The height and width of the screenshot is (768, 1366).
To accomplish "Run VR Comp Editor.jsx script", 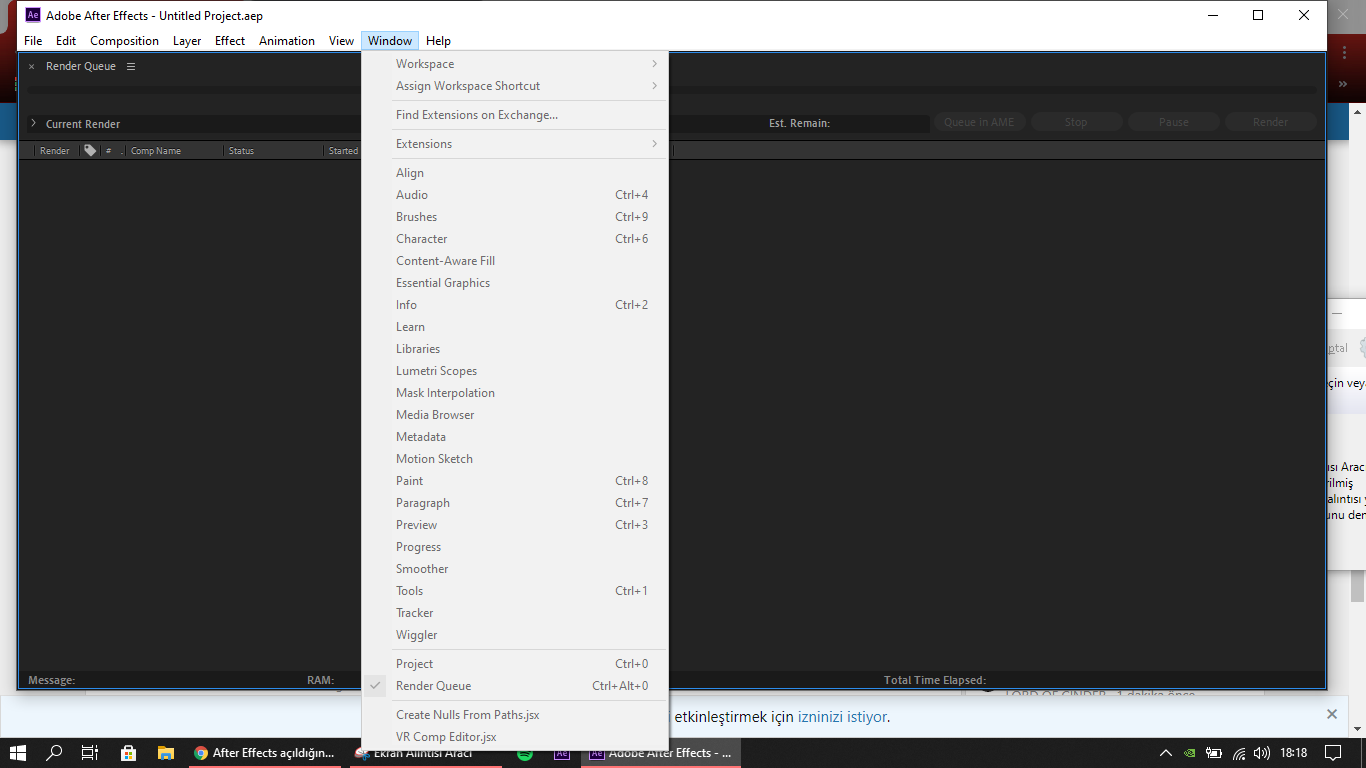I will 515,737.
